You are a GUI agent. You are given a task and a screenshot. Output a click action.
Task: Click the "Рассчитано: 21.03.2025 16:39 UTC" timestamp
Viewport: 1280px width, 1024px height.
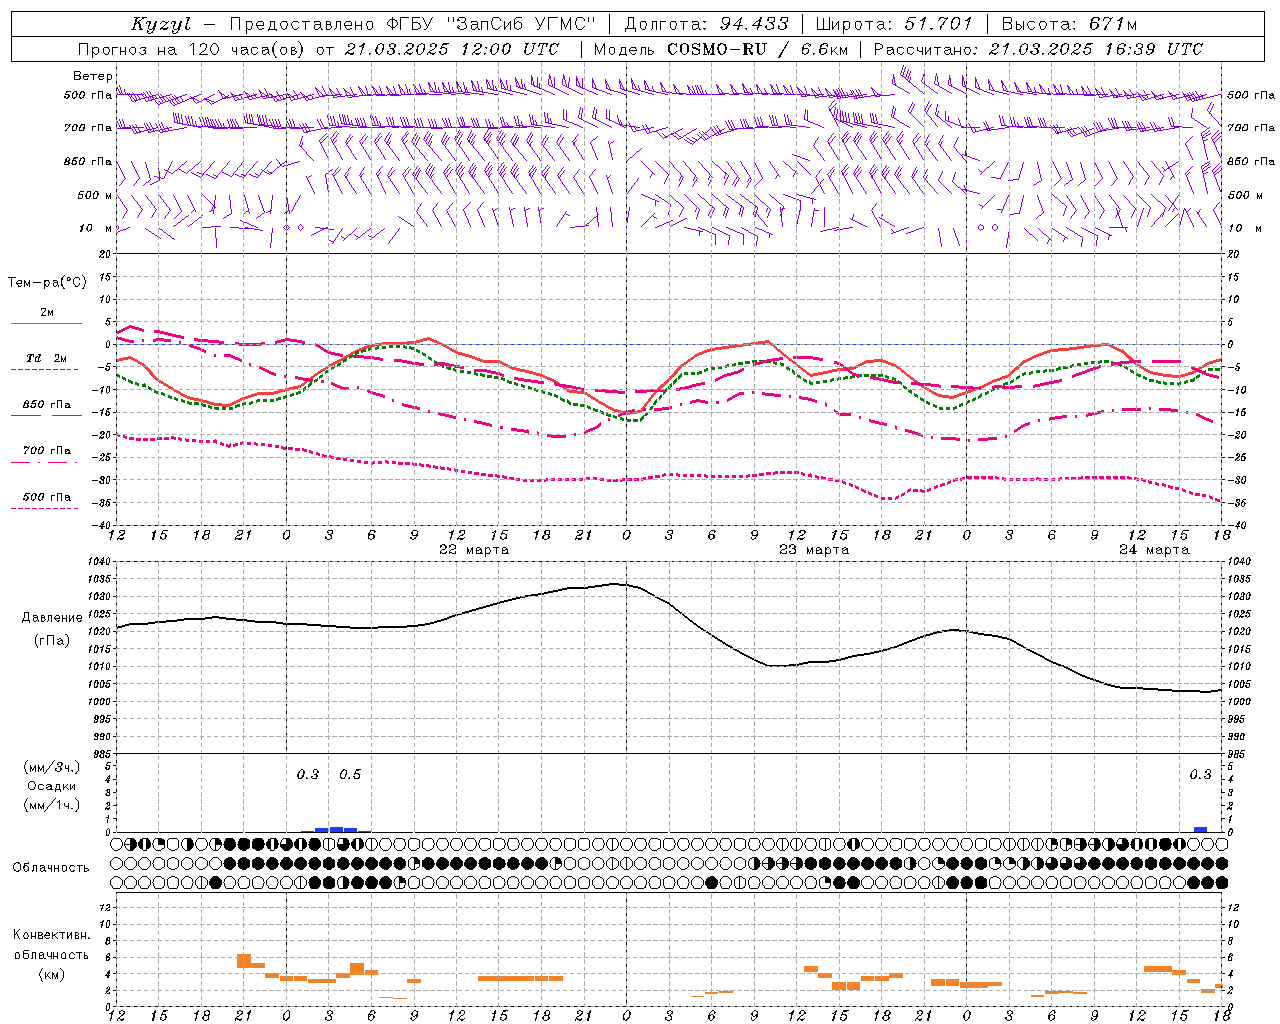tap(1038, 49)
